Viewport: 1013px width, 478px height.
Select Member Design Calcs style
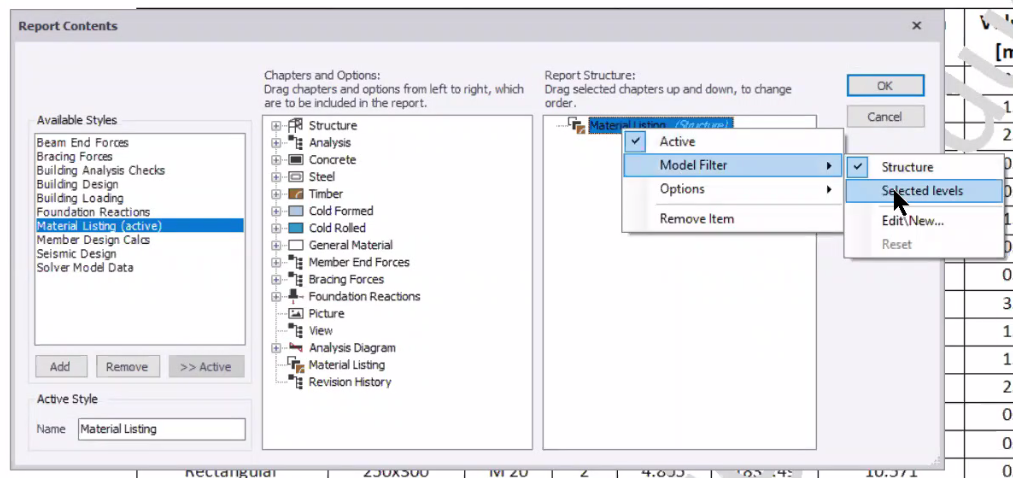pos(140,240)
